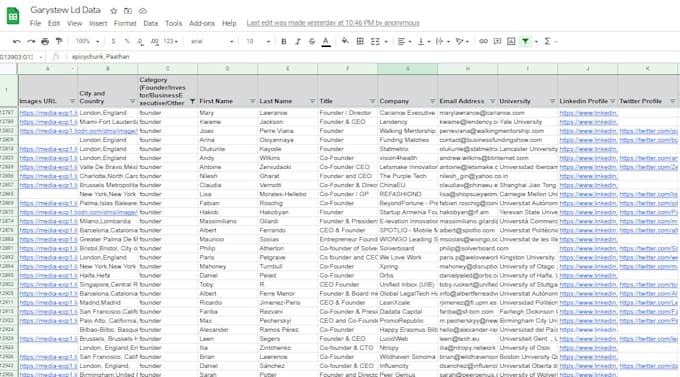The height and width of the screenshot is (377, 680).
Task: Open the Add-ons menu
Action: pos(202,23)
